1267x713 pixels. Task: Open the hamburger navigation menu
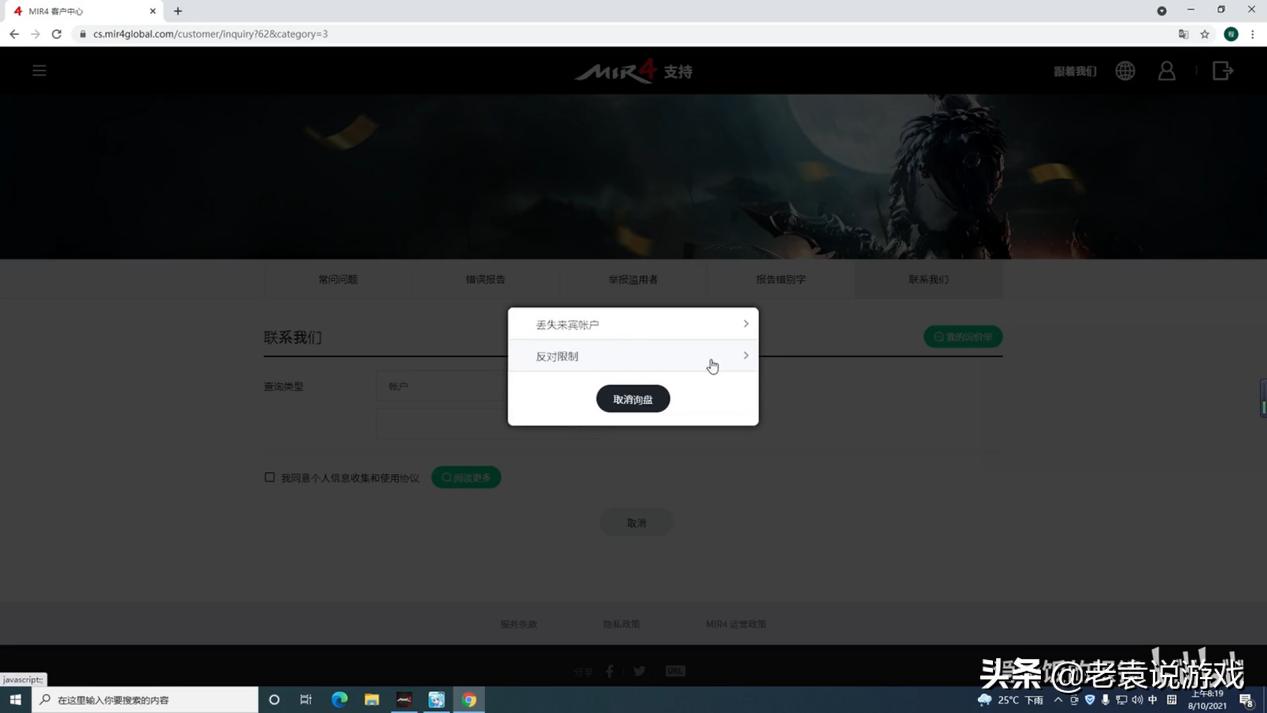click(x=38, y=70)
